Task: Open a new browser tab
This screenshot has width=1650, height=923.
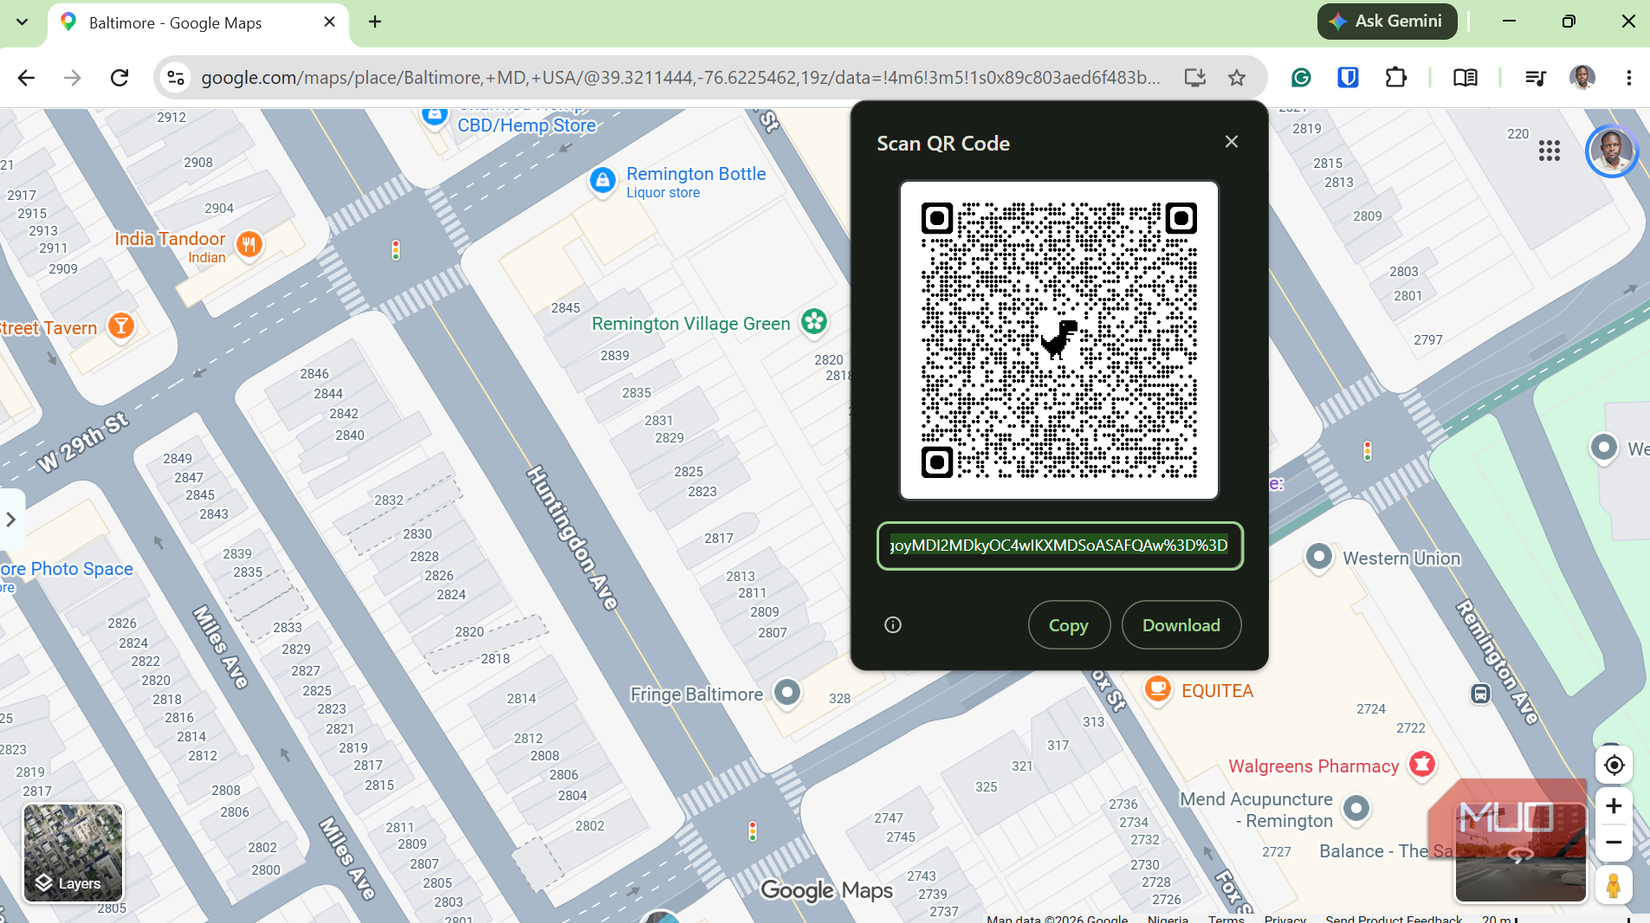Action: coord(375,21)
